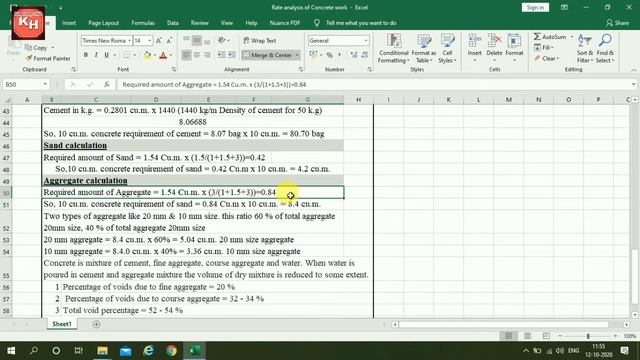Open the Format cells menu
This screenshot has width=640, height=360.
[x=514, y=49]
